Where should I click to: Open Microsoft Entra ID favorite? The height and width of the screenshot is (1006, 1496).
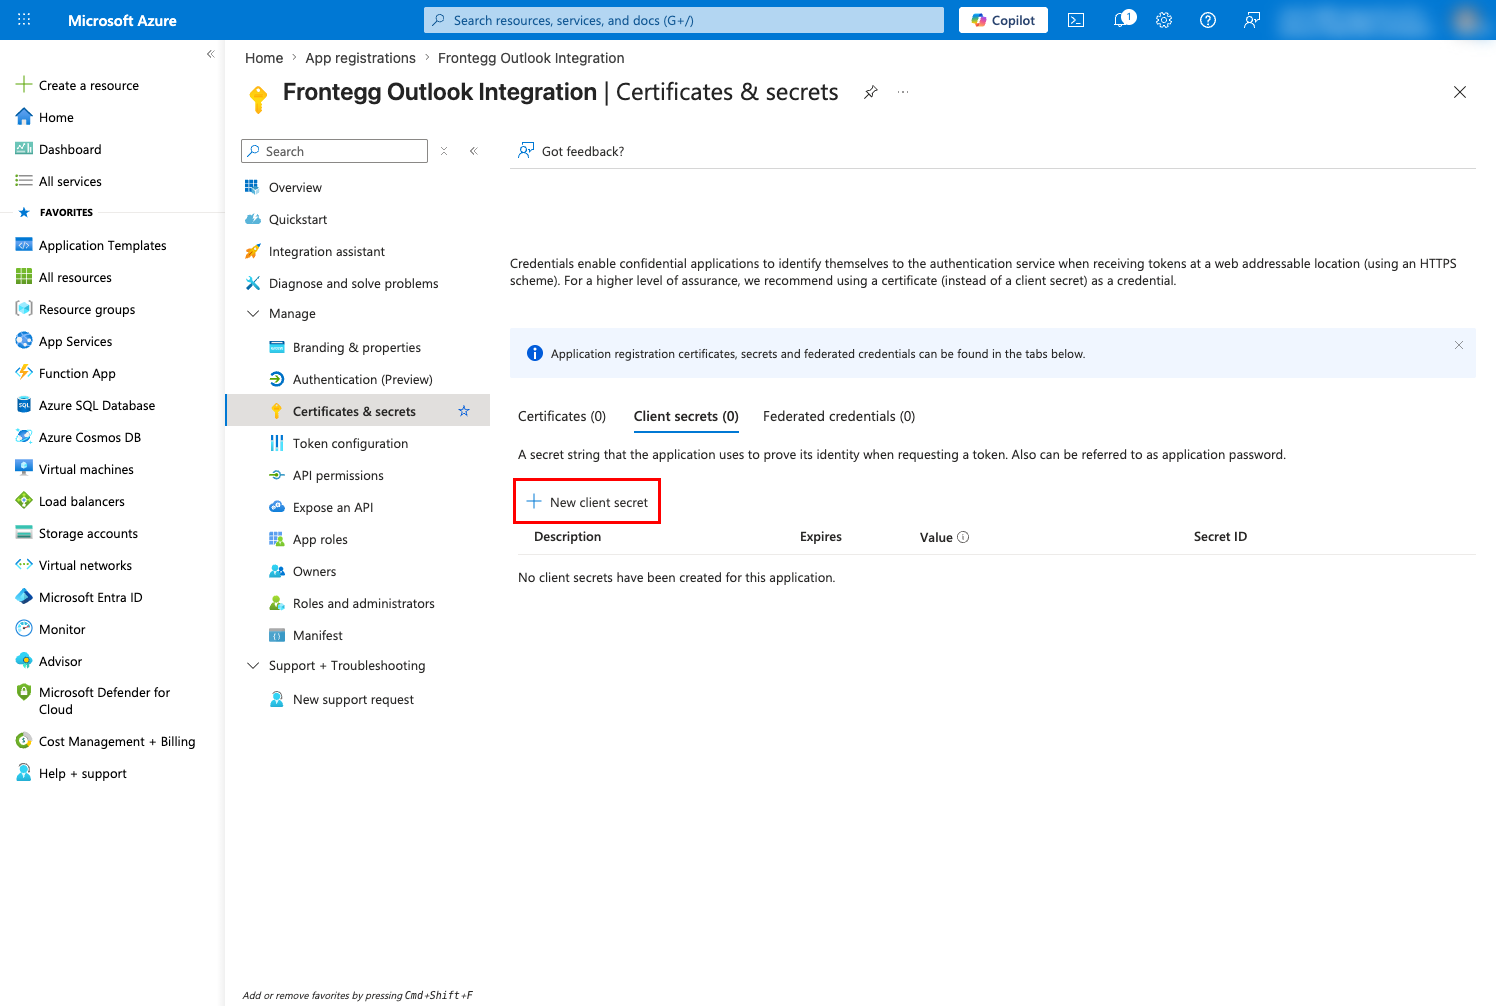pyautogui.click(x=90, y=597)
